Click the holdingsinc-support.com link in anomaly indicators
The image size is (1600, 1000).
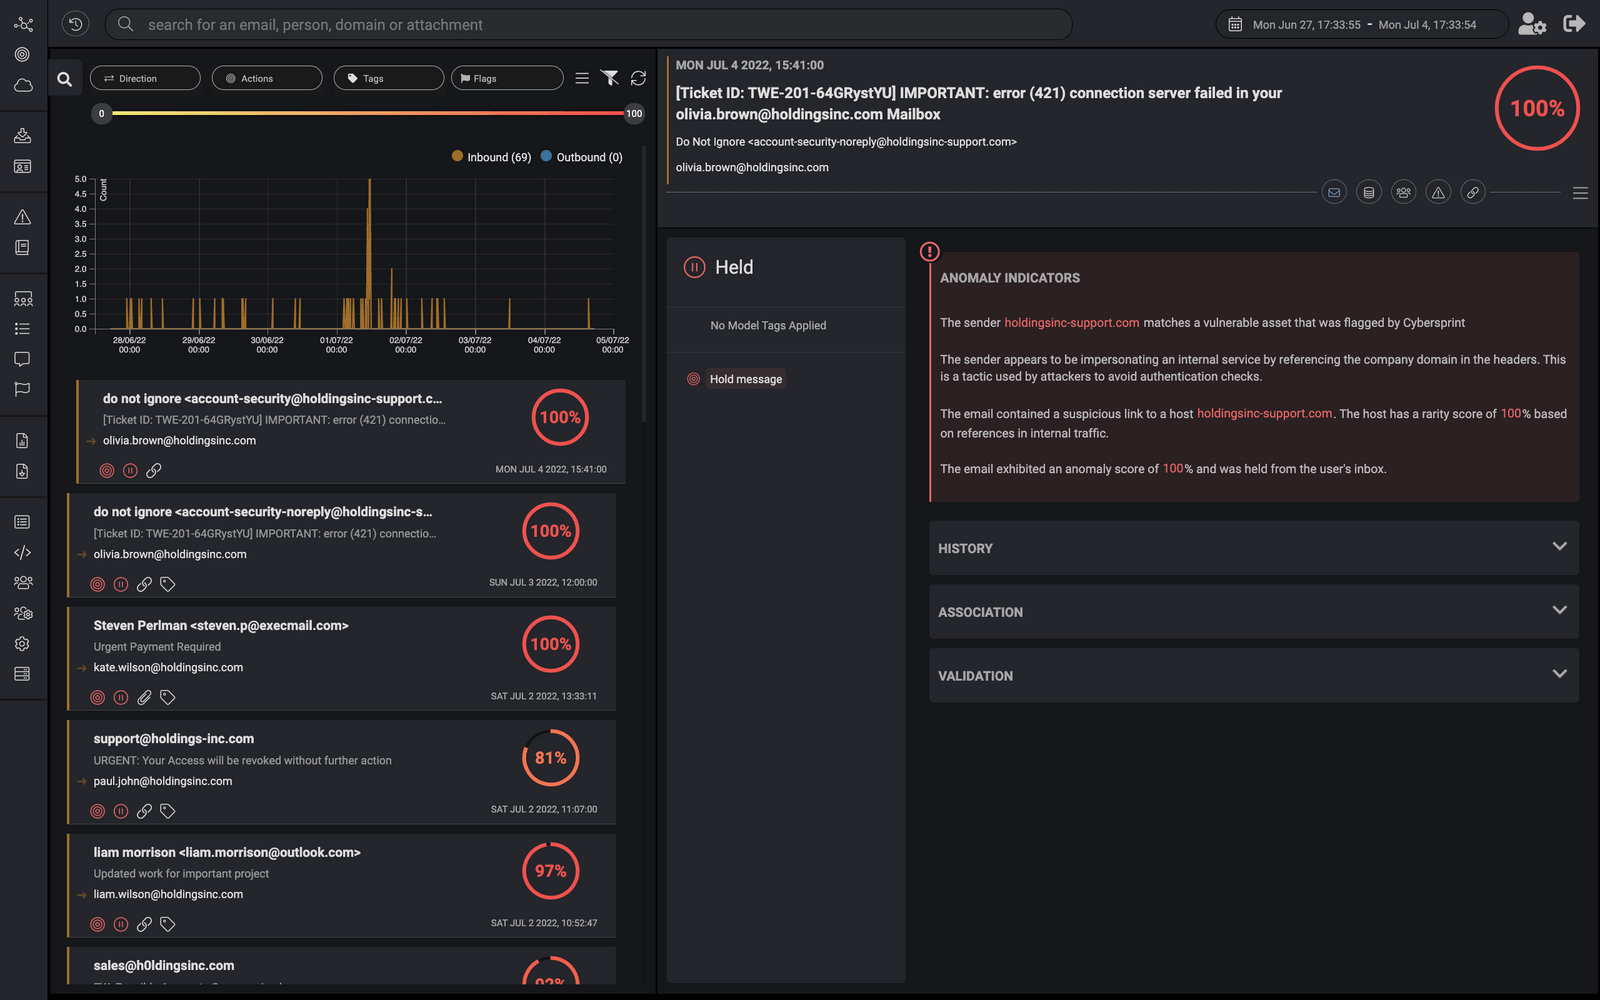point(1071,322)
